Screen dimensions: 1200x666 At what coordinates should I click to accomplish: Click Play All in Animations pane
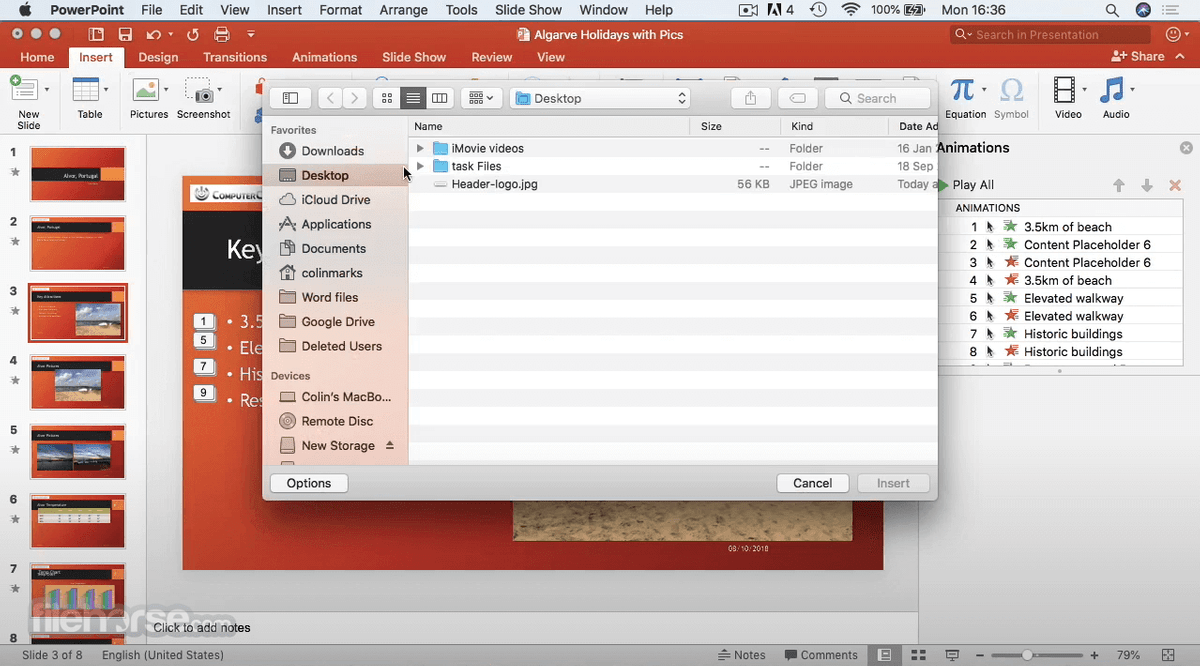coord(966,185)
